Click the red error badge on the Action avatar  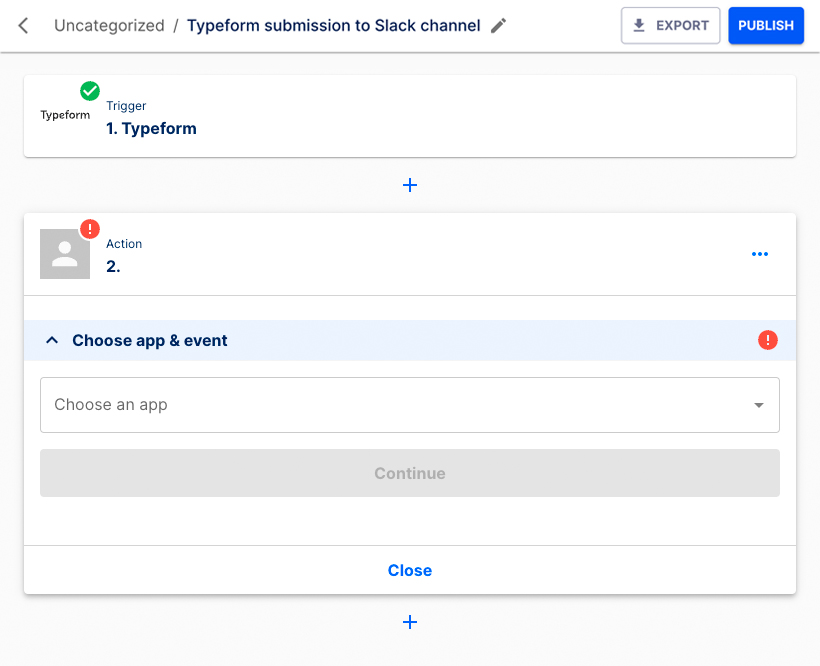pyautogui.click(x=89, y=229)
